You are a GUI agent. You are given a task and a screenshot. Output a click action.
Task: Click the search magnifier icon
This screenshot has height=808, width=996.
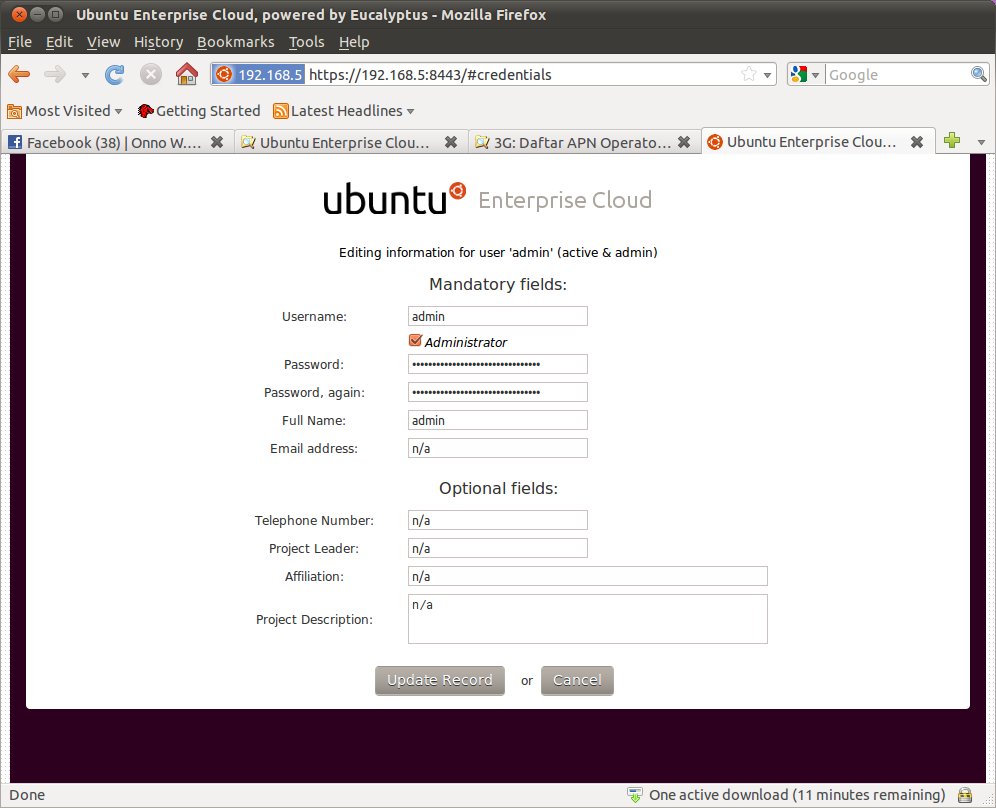(x=979, y=74)
